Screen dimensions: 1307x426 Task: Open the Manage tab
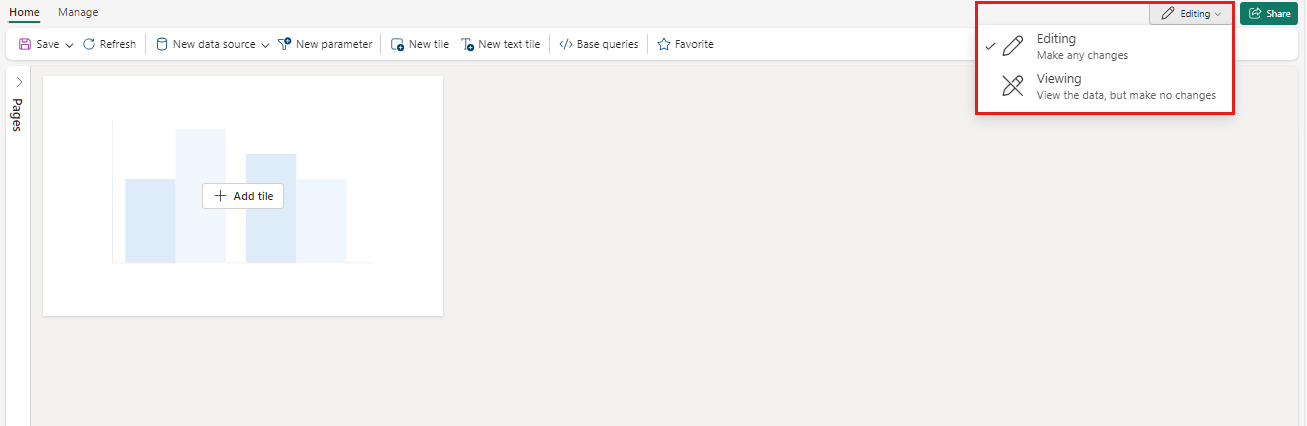78,13
